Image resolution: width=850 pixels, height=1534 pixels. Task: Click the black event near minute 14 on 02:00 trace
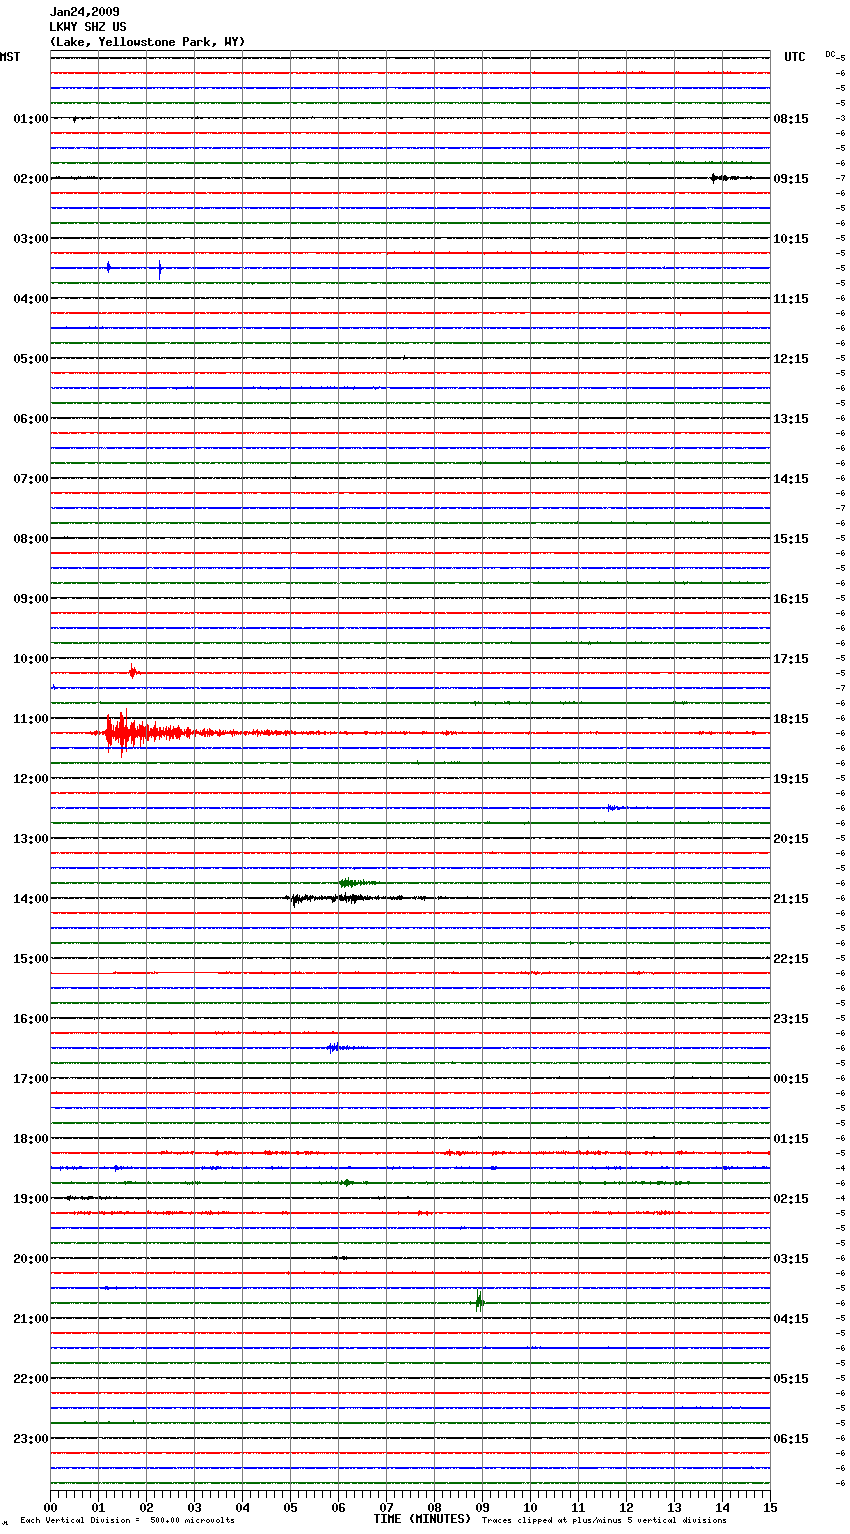pyautogui.click(x=730, y=178)
